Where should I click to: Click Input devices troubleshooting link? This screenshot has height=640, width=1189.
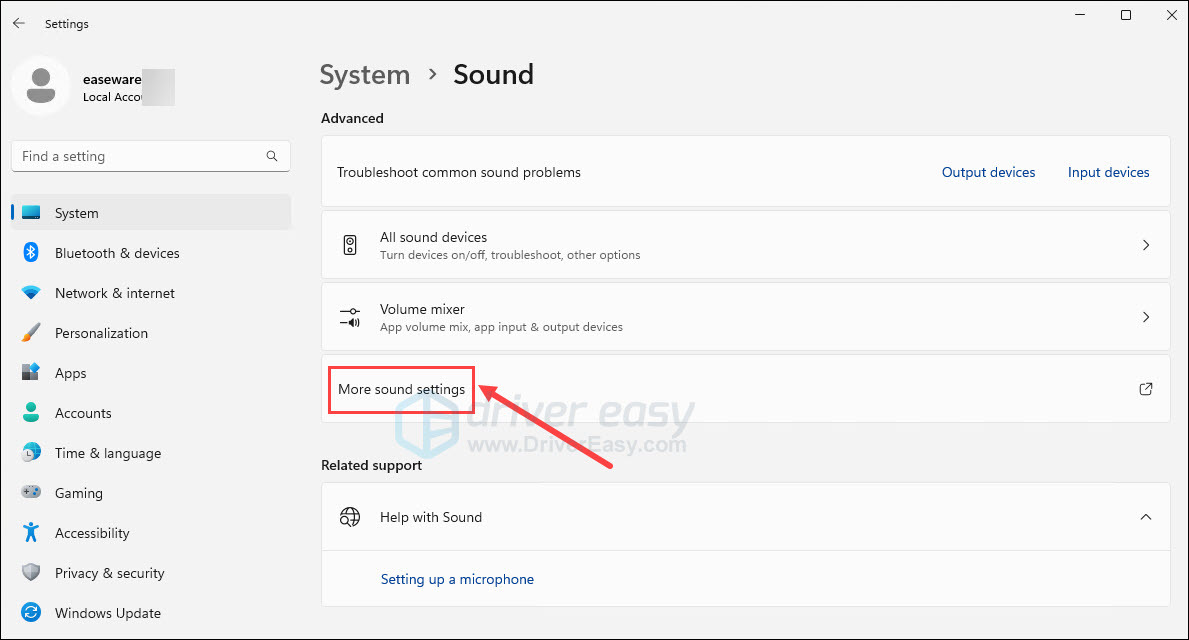tap(1107, 172)
